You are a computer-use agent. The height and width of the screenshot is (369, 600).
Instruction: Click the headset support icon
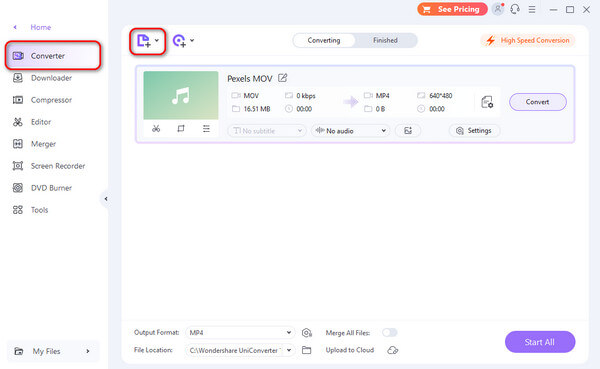515,9
